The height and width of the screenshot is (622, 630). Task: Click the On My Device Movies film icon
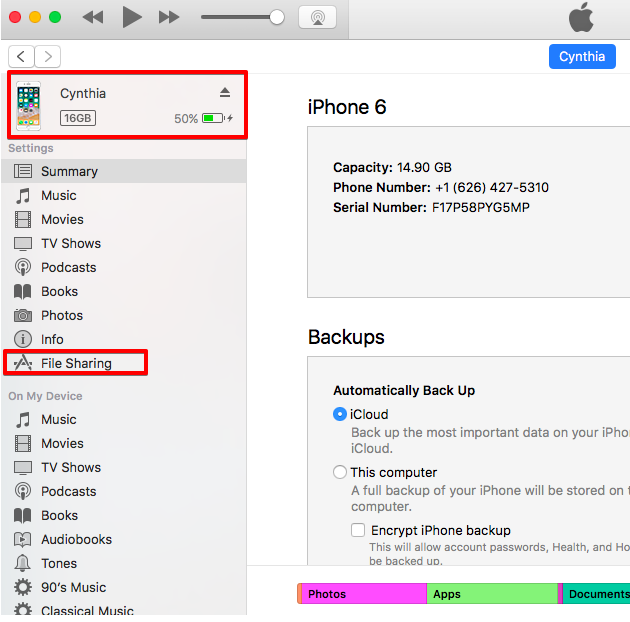[23, 444]
